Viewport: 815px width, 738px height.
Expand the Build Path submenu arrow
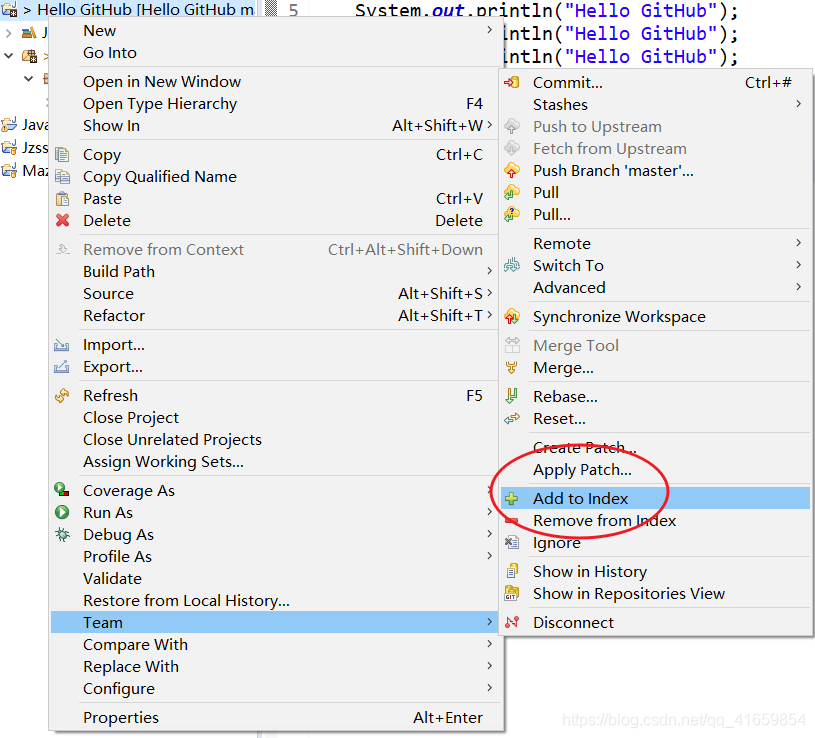489,271
